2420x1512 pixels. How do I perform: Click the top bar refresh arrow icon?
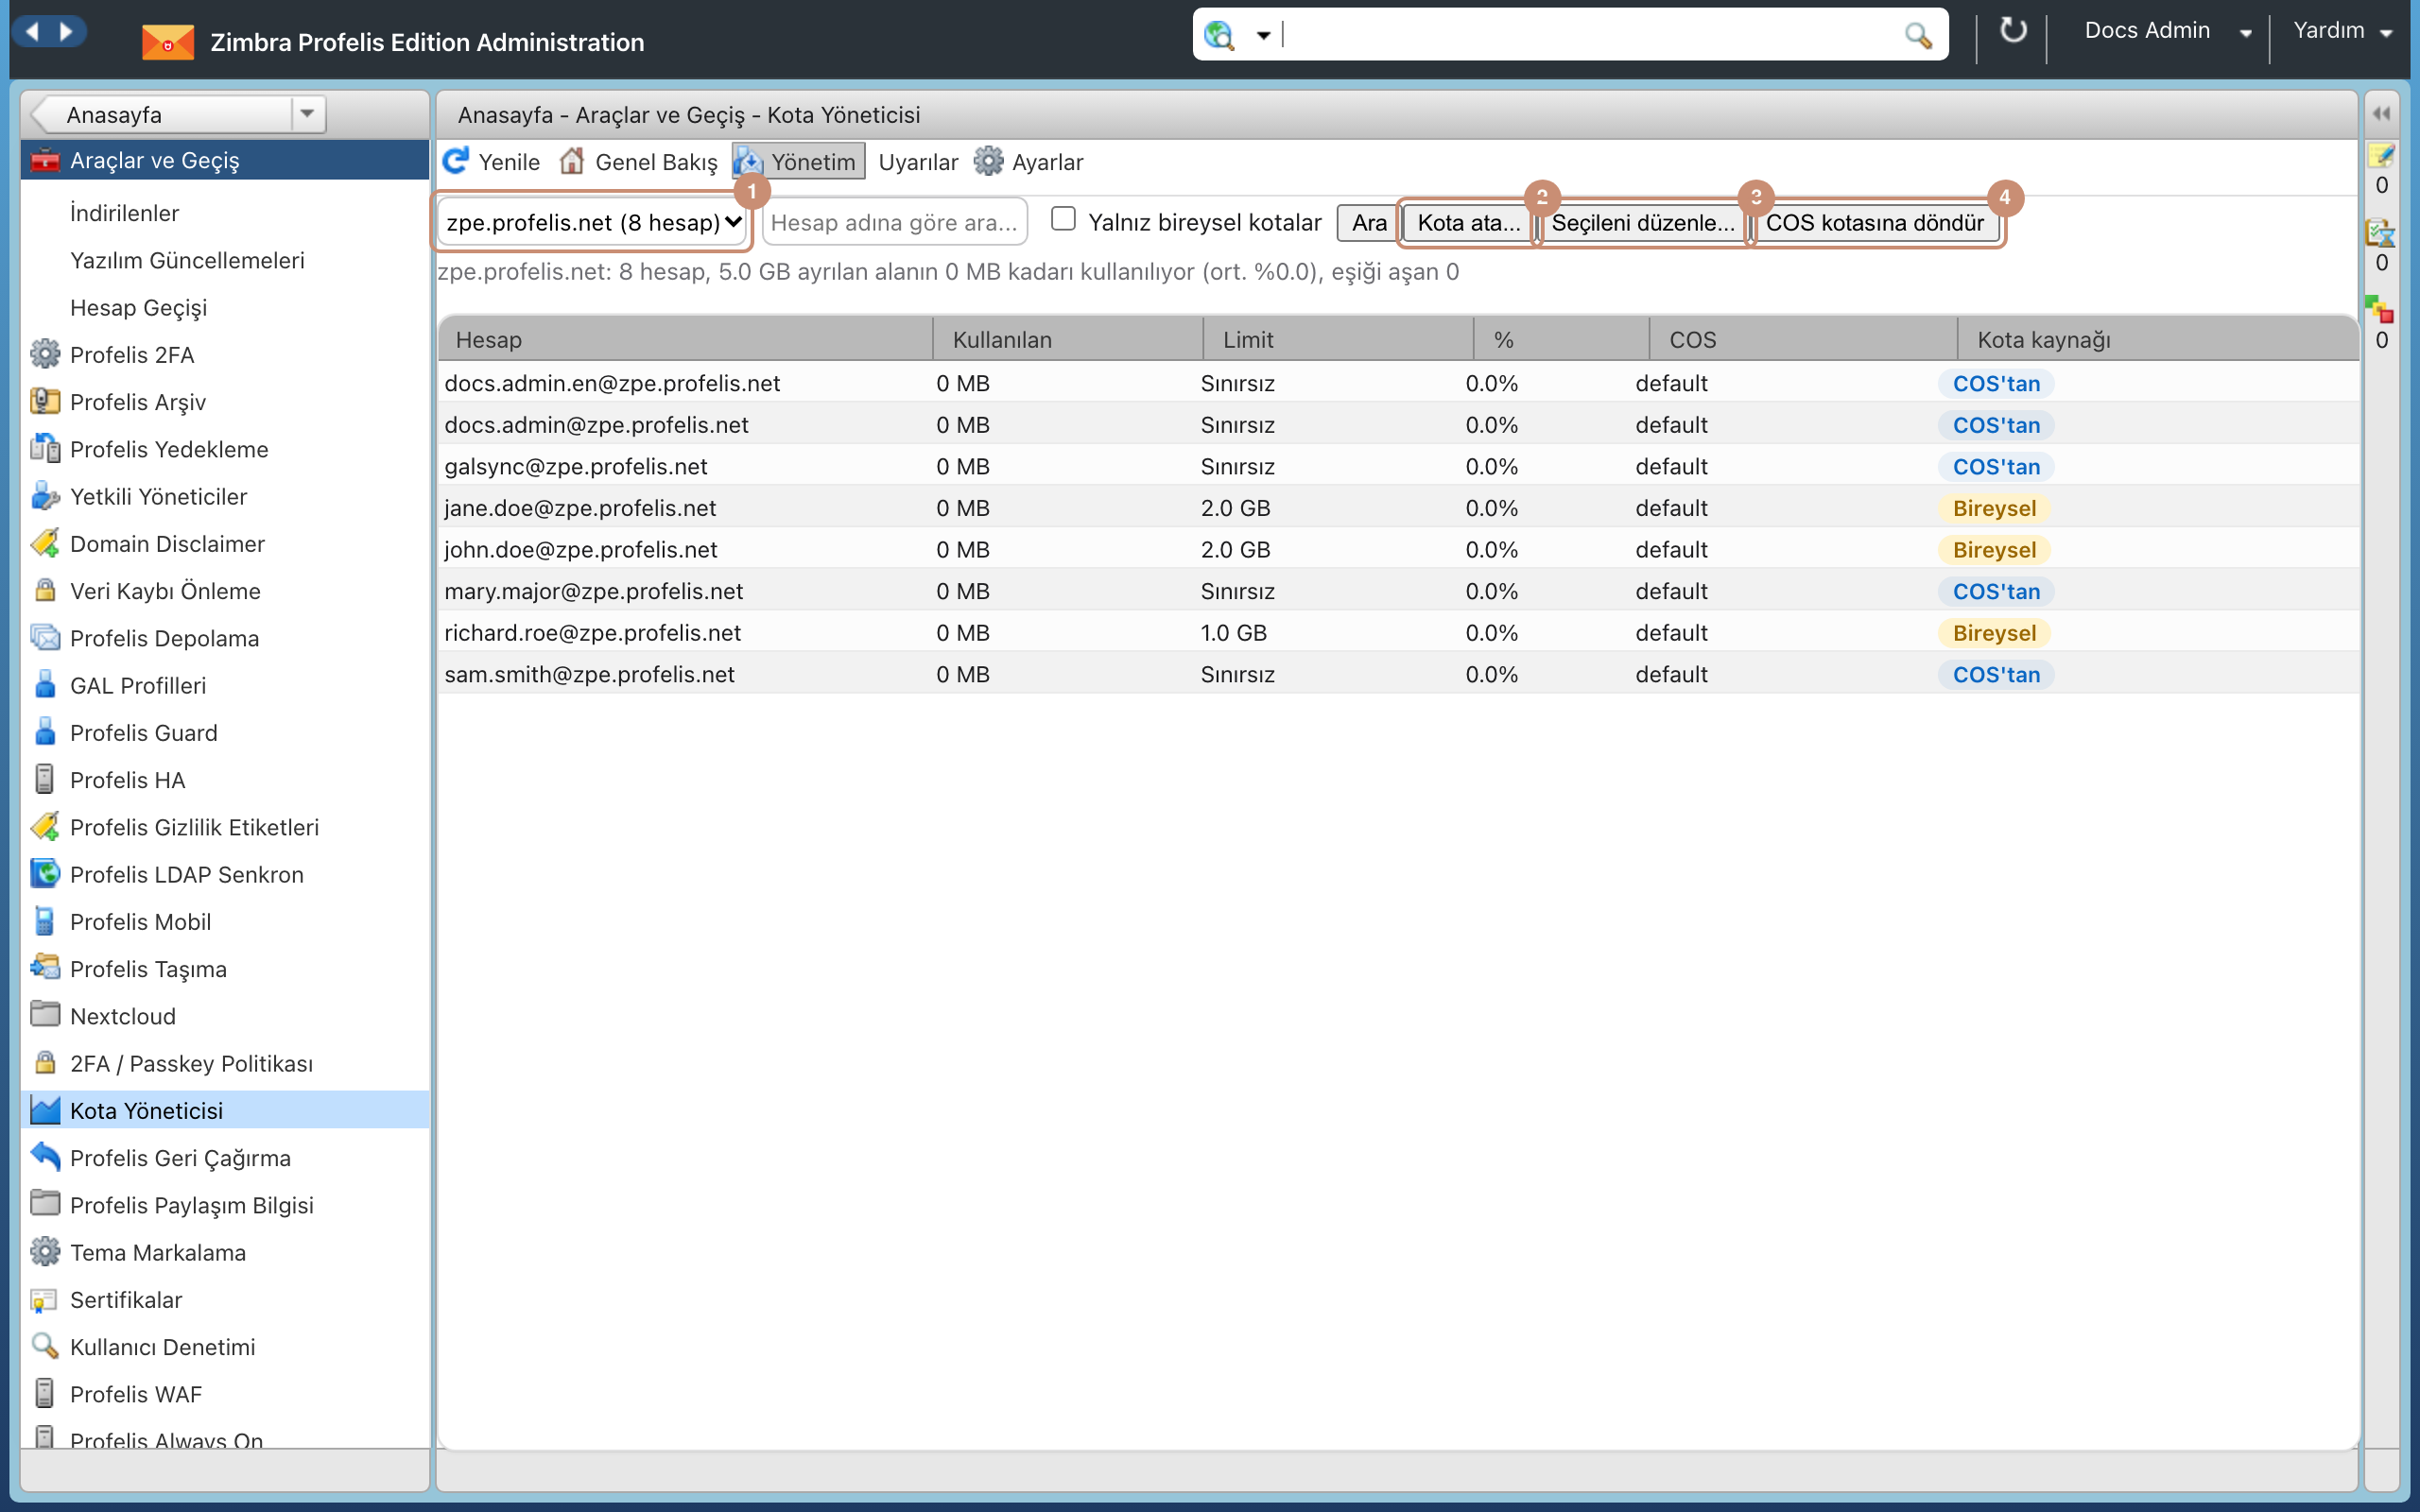click(2012, 31)
